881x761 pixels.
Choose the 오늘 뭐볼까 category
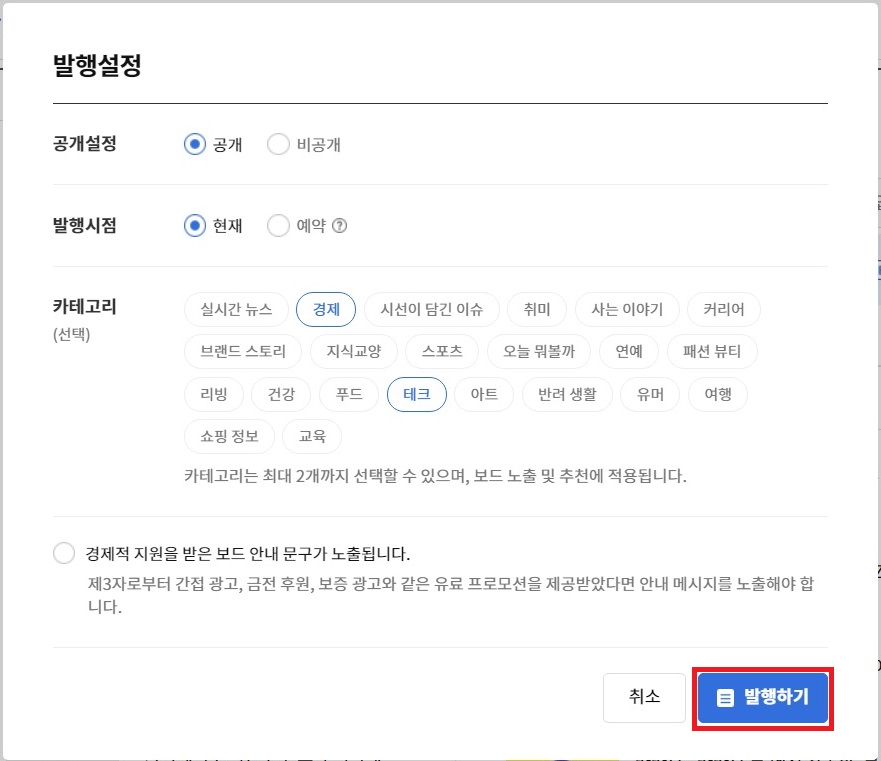tap(539, 351)
